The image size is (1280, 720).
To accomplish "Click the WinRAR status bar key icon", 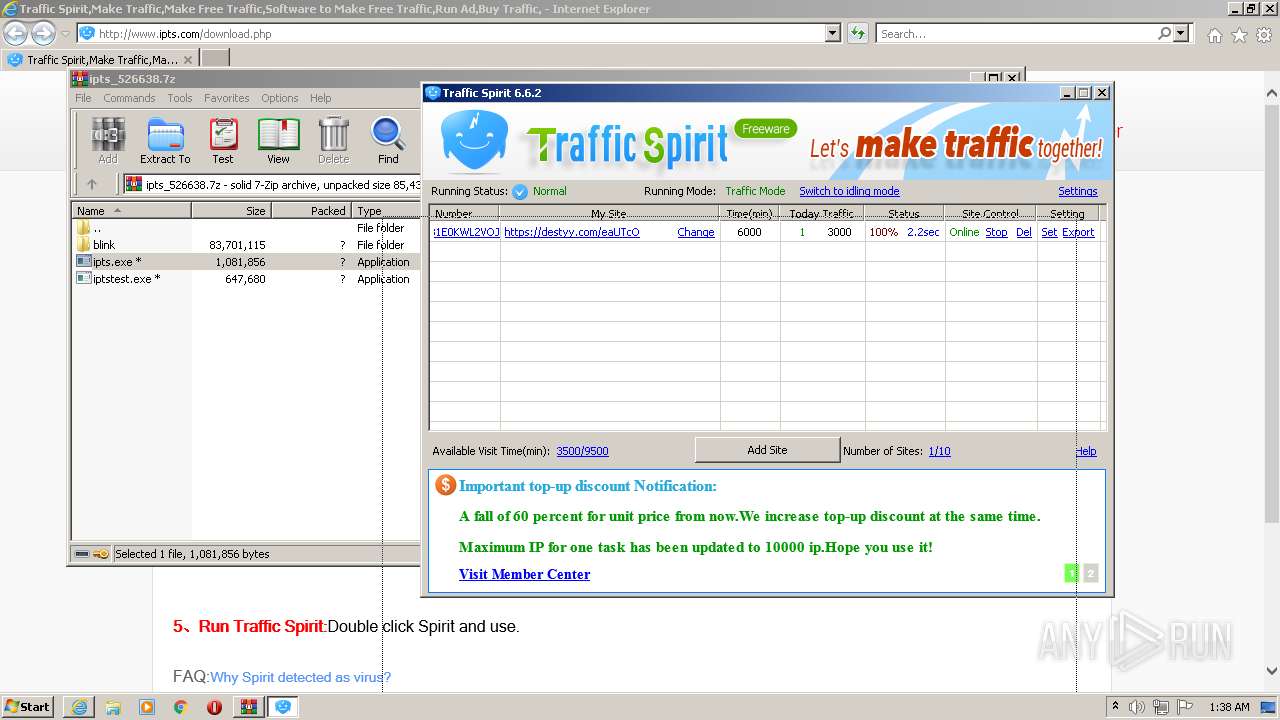I will pos(101,554).
